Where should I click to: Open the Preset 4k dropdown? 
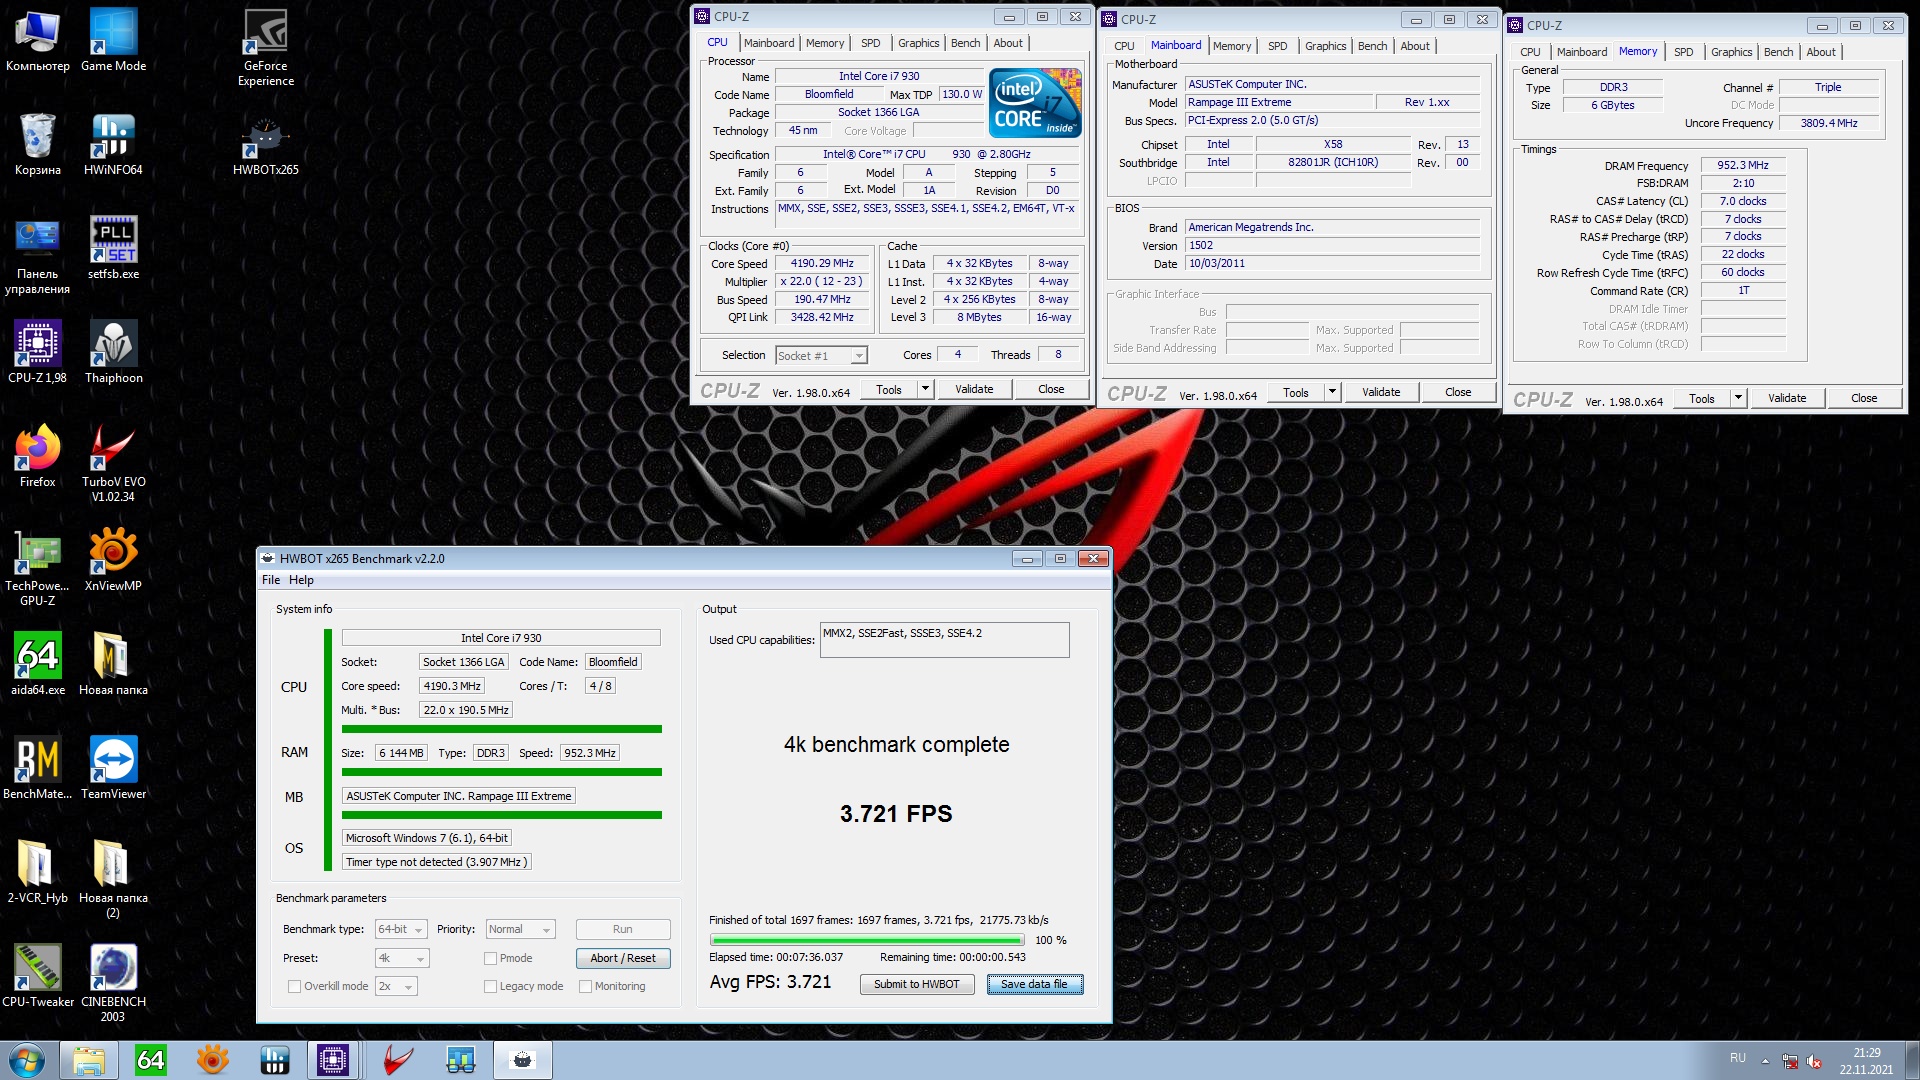[402, 958]
